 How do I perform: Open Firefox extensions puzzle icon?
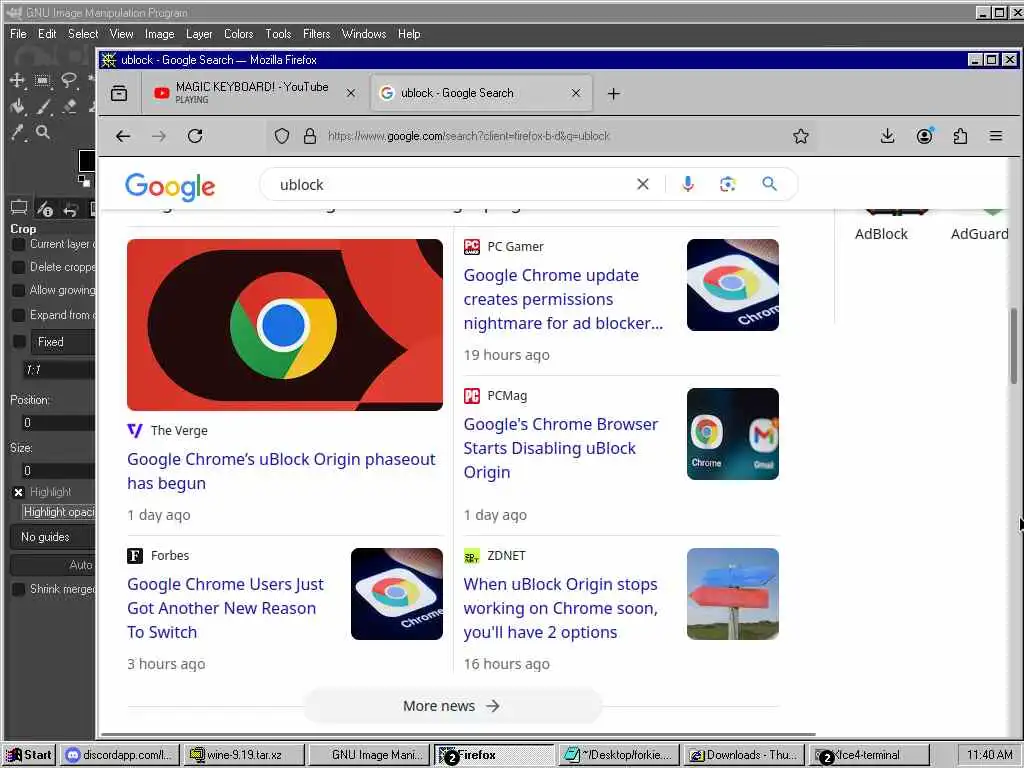tap(960, 136)
